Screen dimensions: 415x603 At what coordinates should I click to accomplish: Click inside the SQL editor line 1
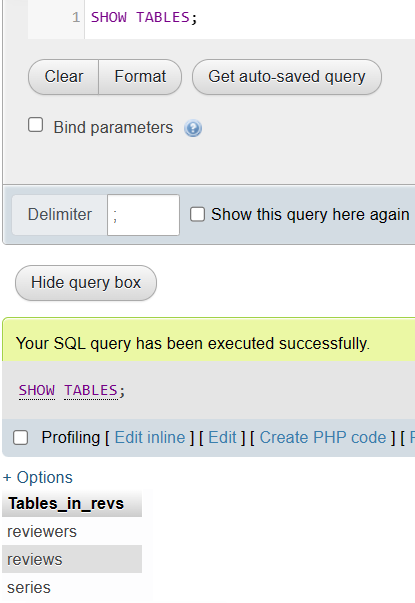(x=250, y=18)
